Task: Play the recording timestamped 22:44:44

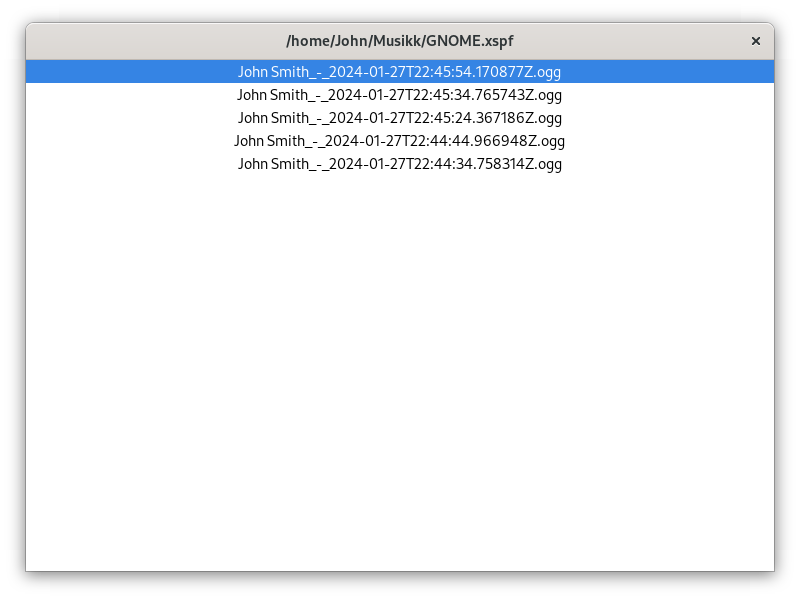Action: pyautogui.click(x=400, y=141)
